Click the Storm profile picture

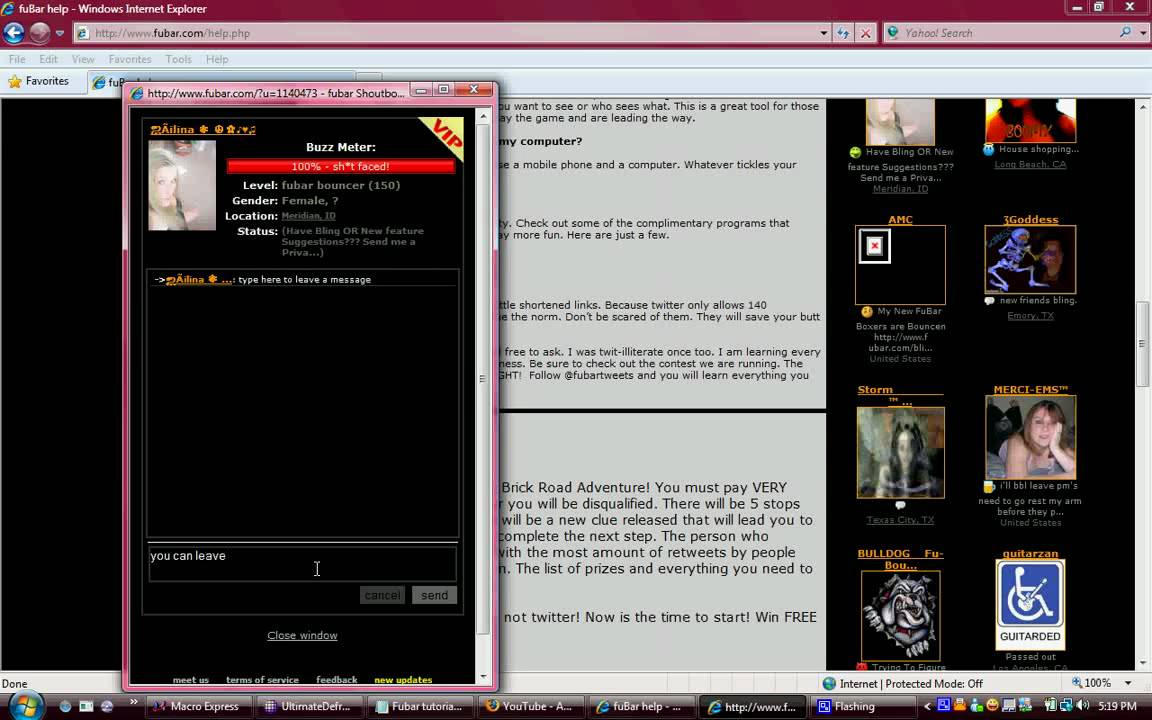coord(900,453)
